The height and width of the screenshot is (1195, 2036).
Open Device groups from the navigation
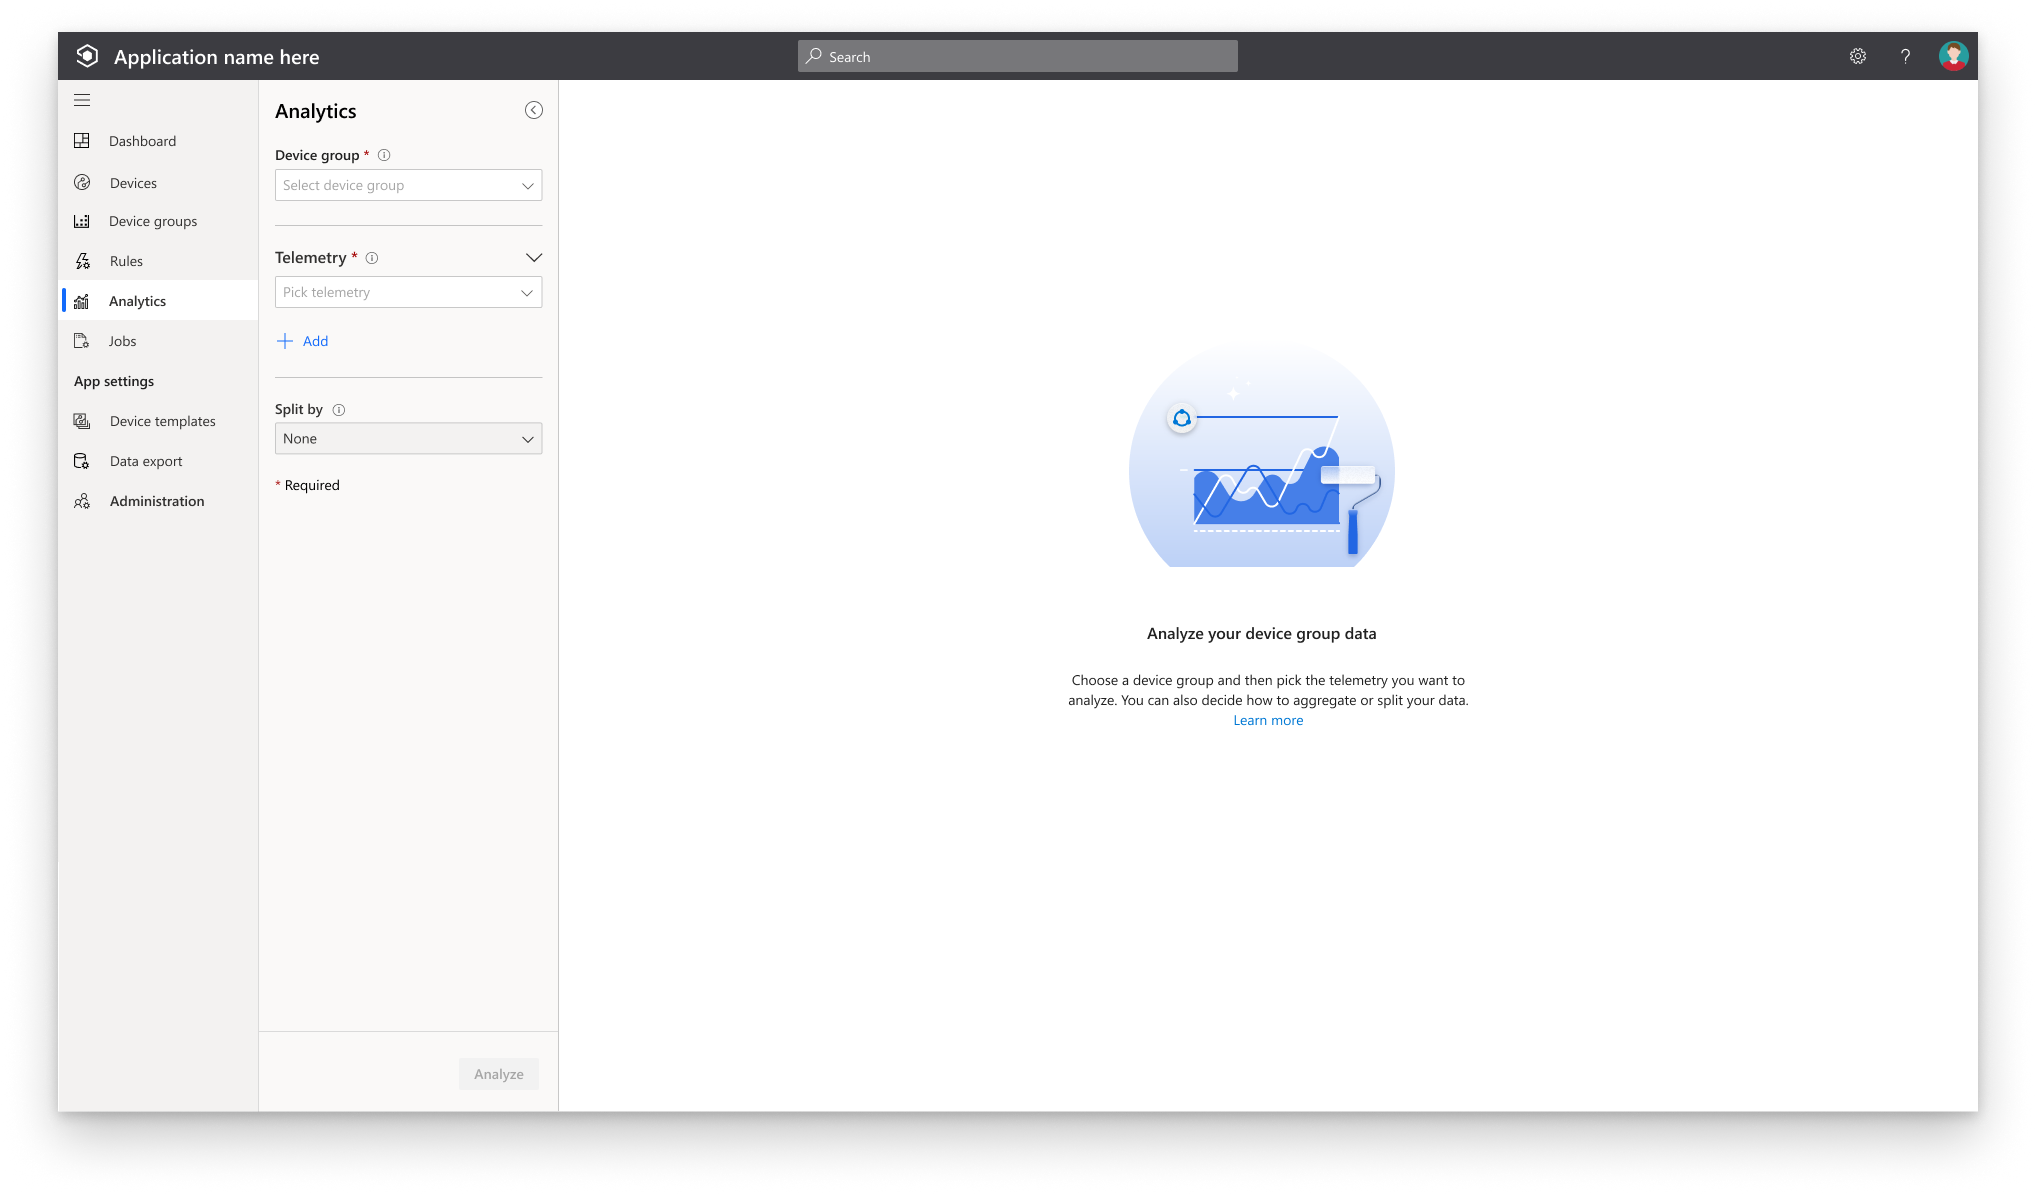tap(152, 221)
